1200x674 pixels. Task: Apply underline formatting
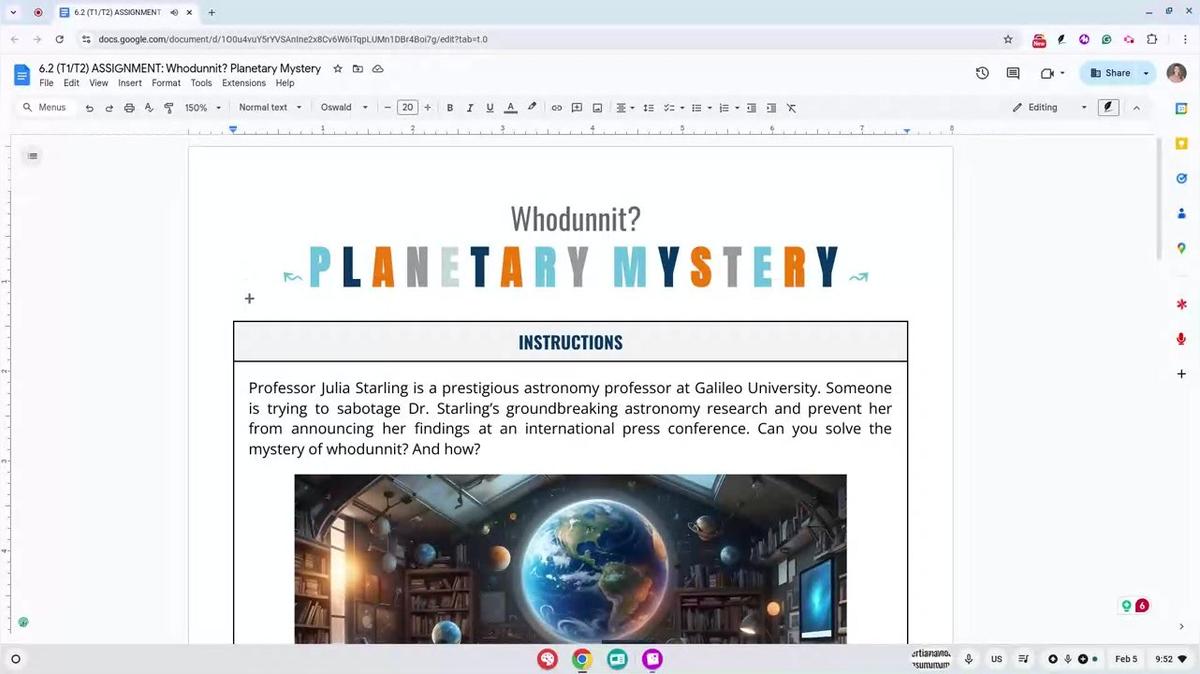489,107
